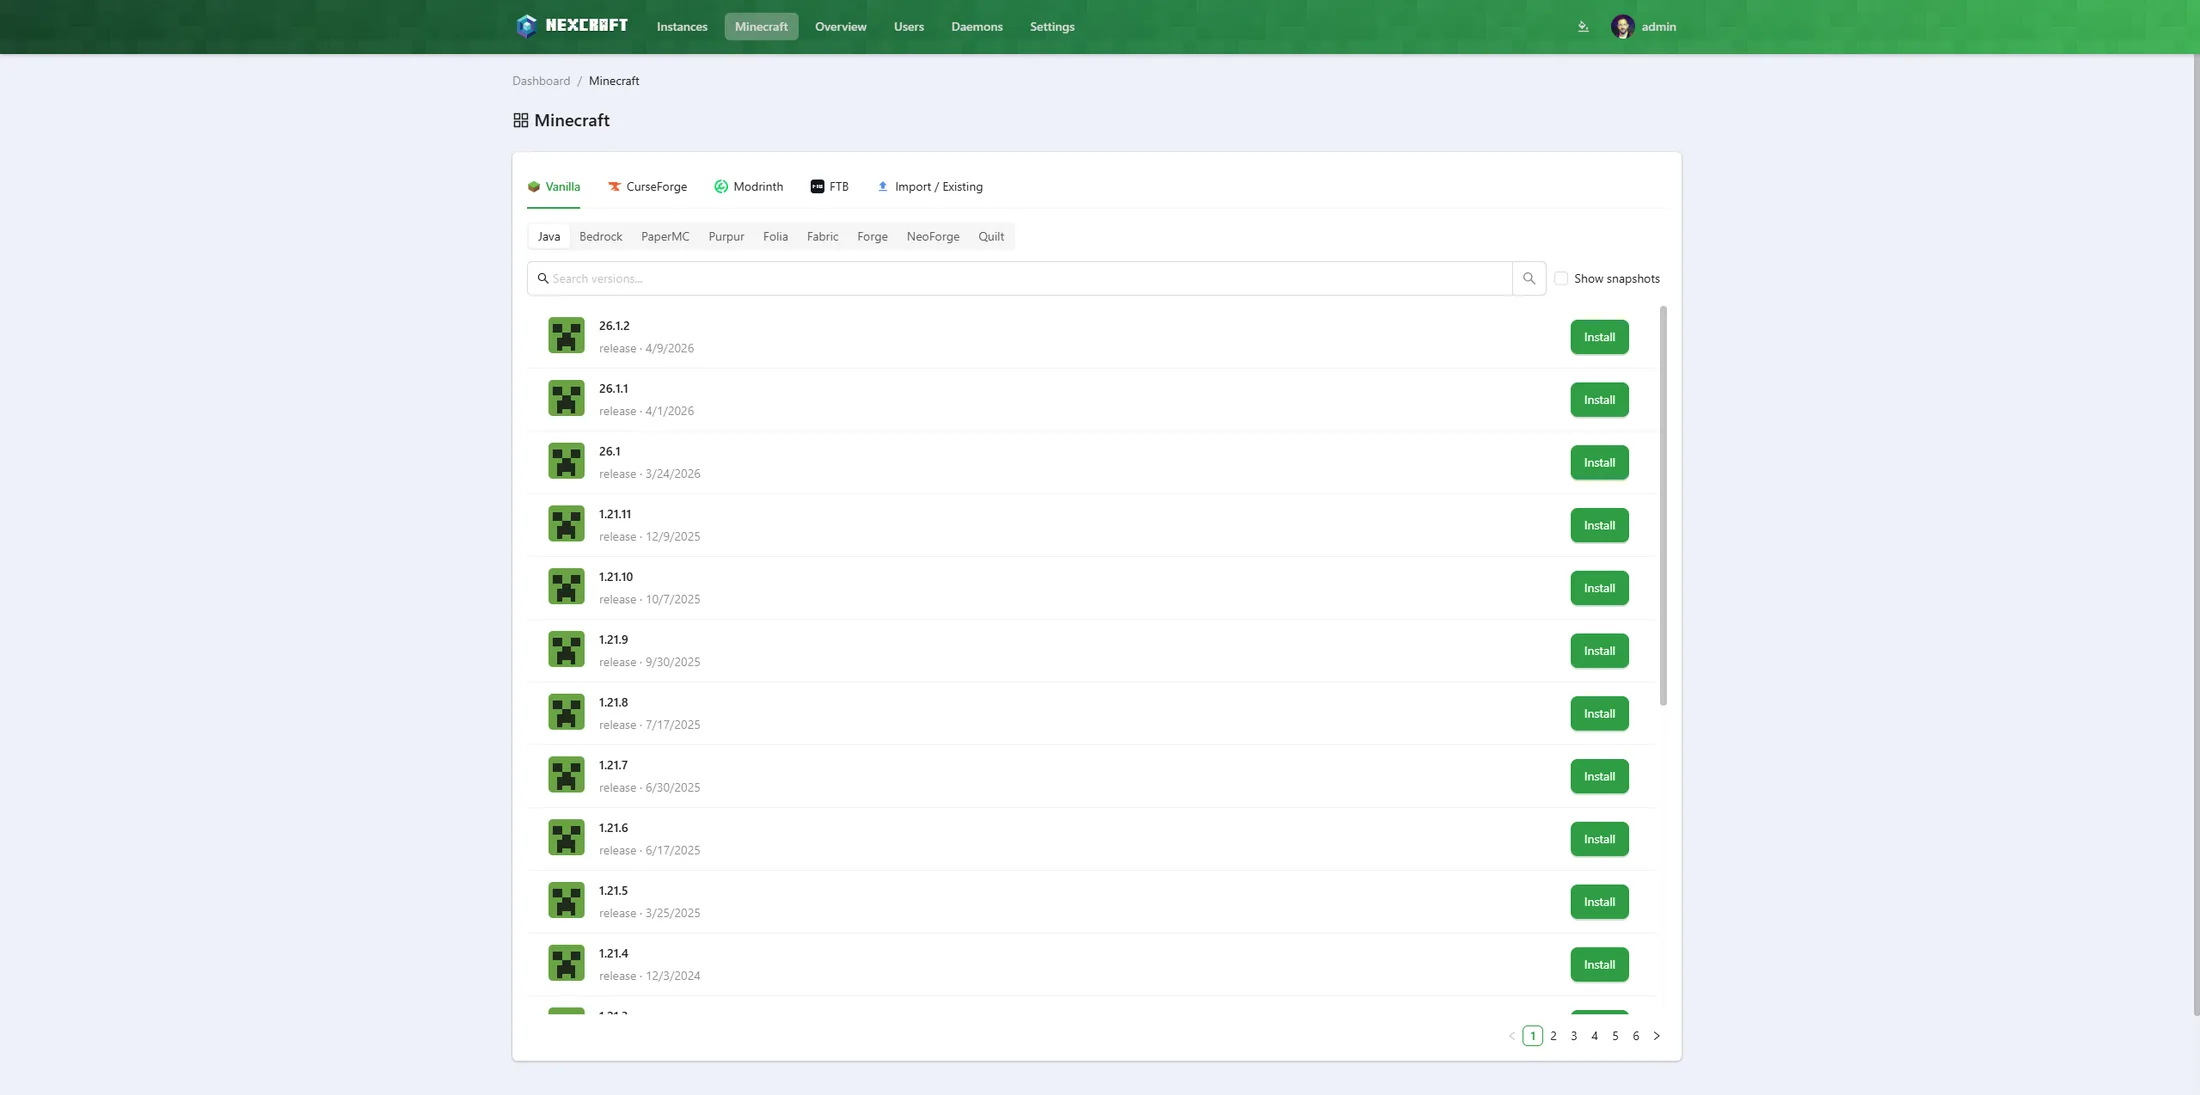Install version 1.21.5

click(1599, 902)
